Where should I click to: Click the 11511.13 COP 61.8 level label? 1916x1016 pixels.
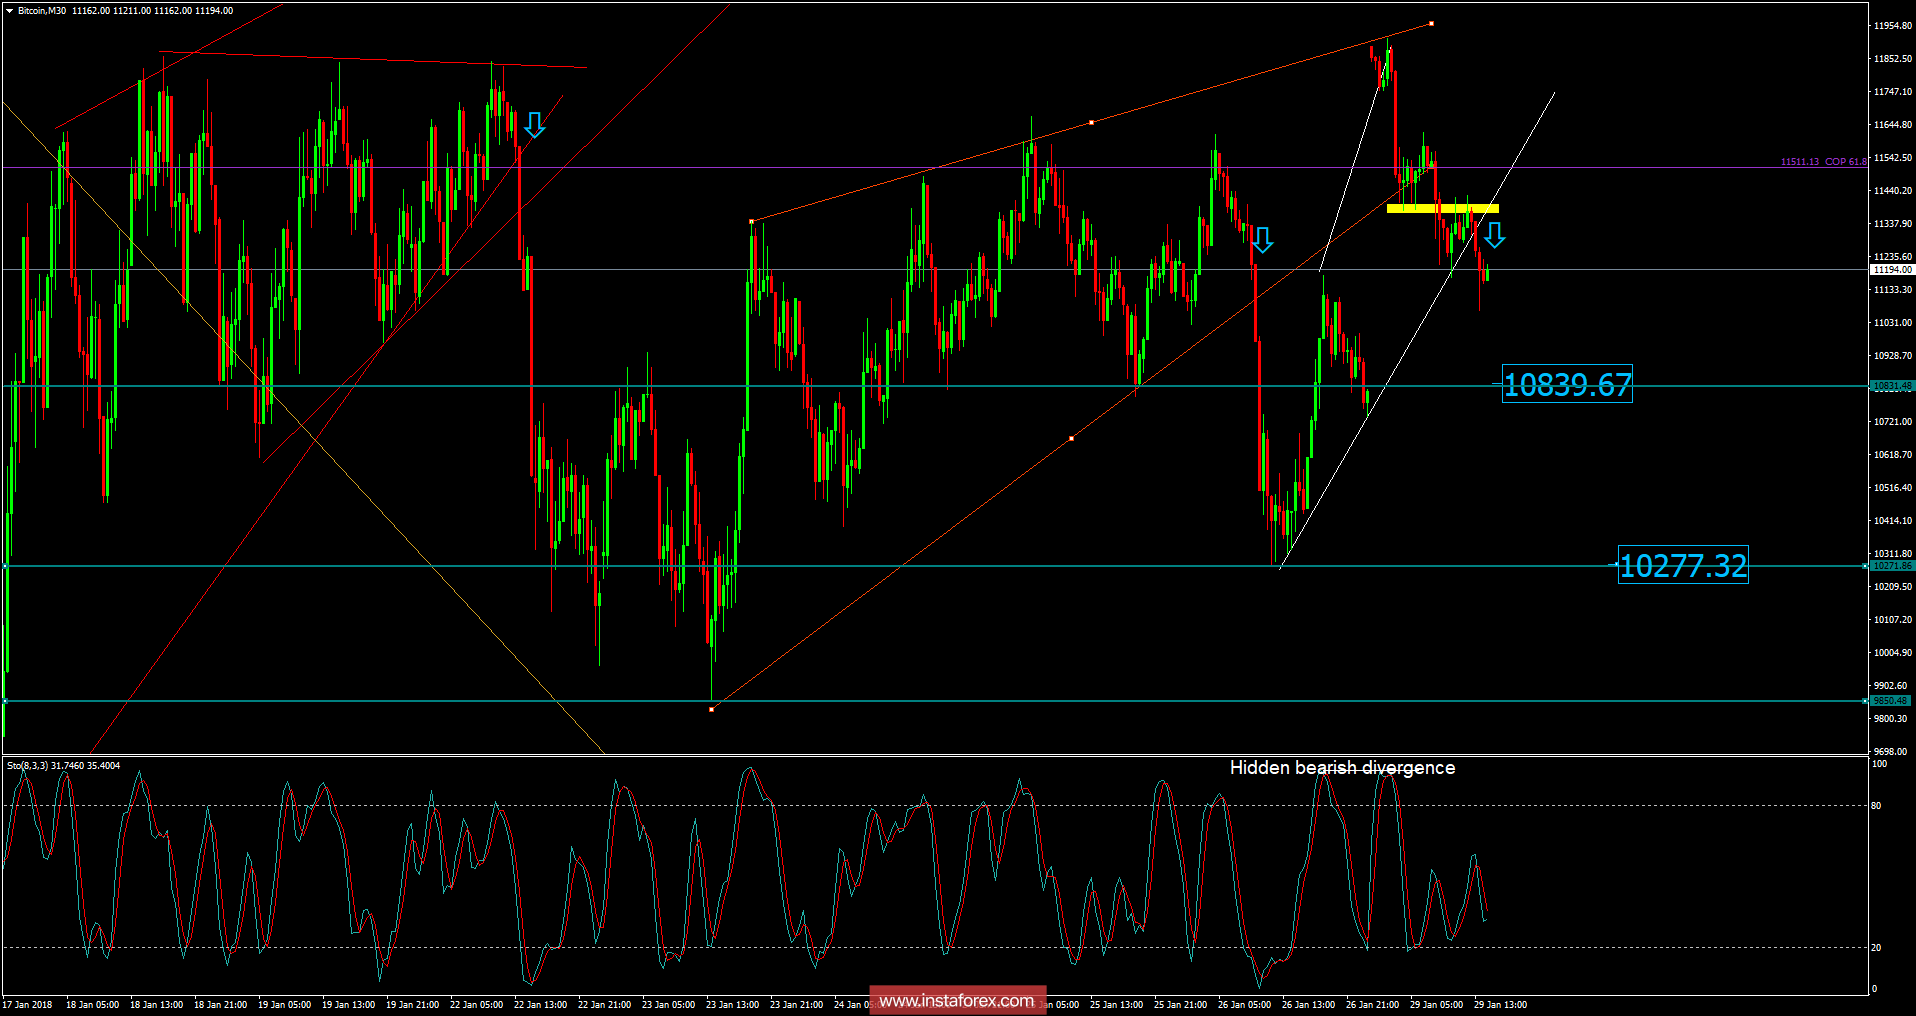coord(1823,162)
